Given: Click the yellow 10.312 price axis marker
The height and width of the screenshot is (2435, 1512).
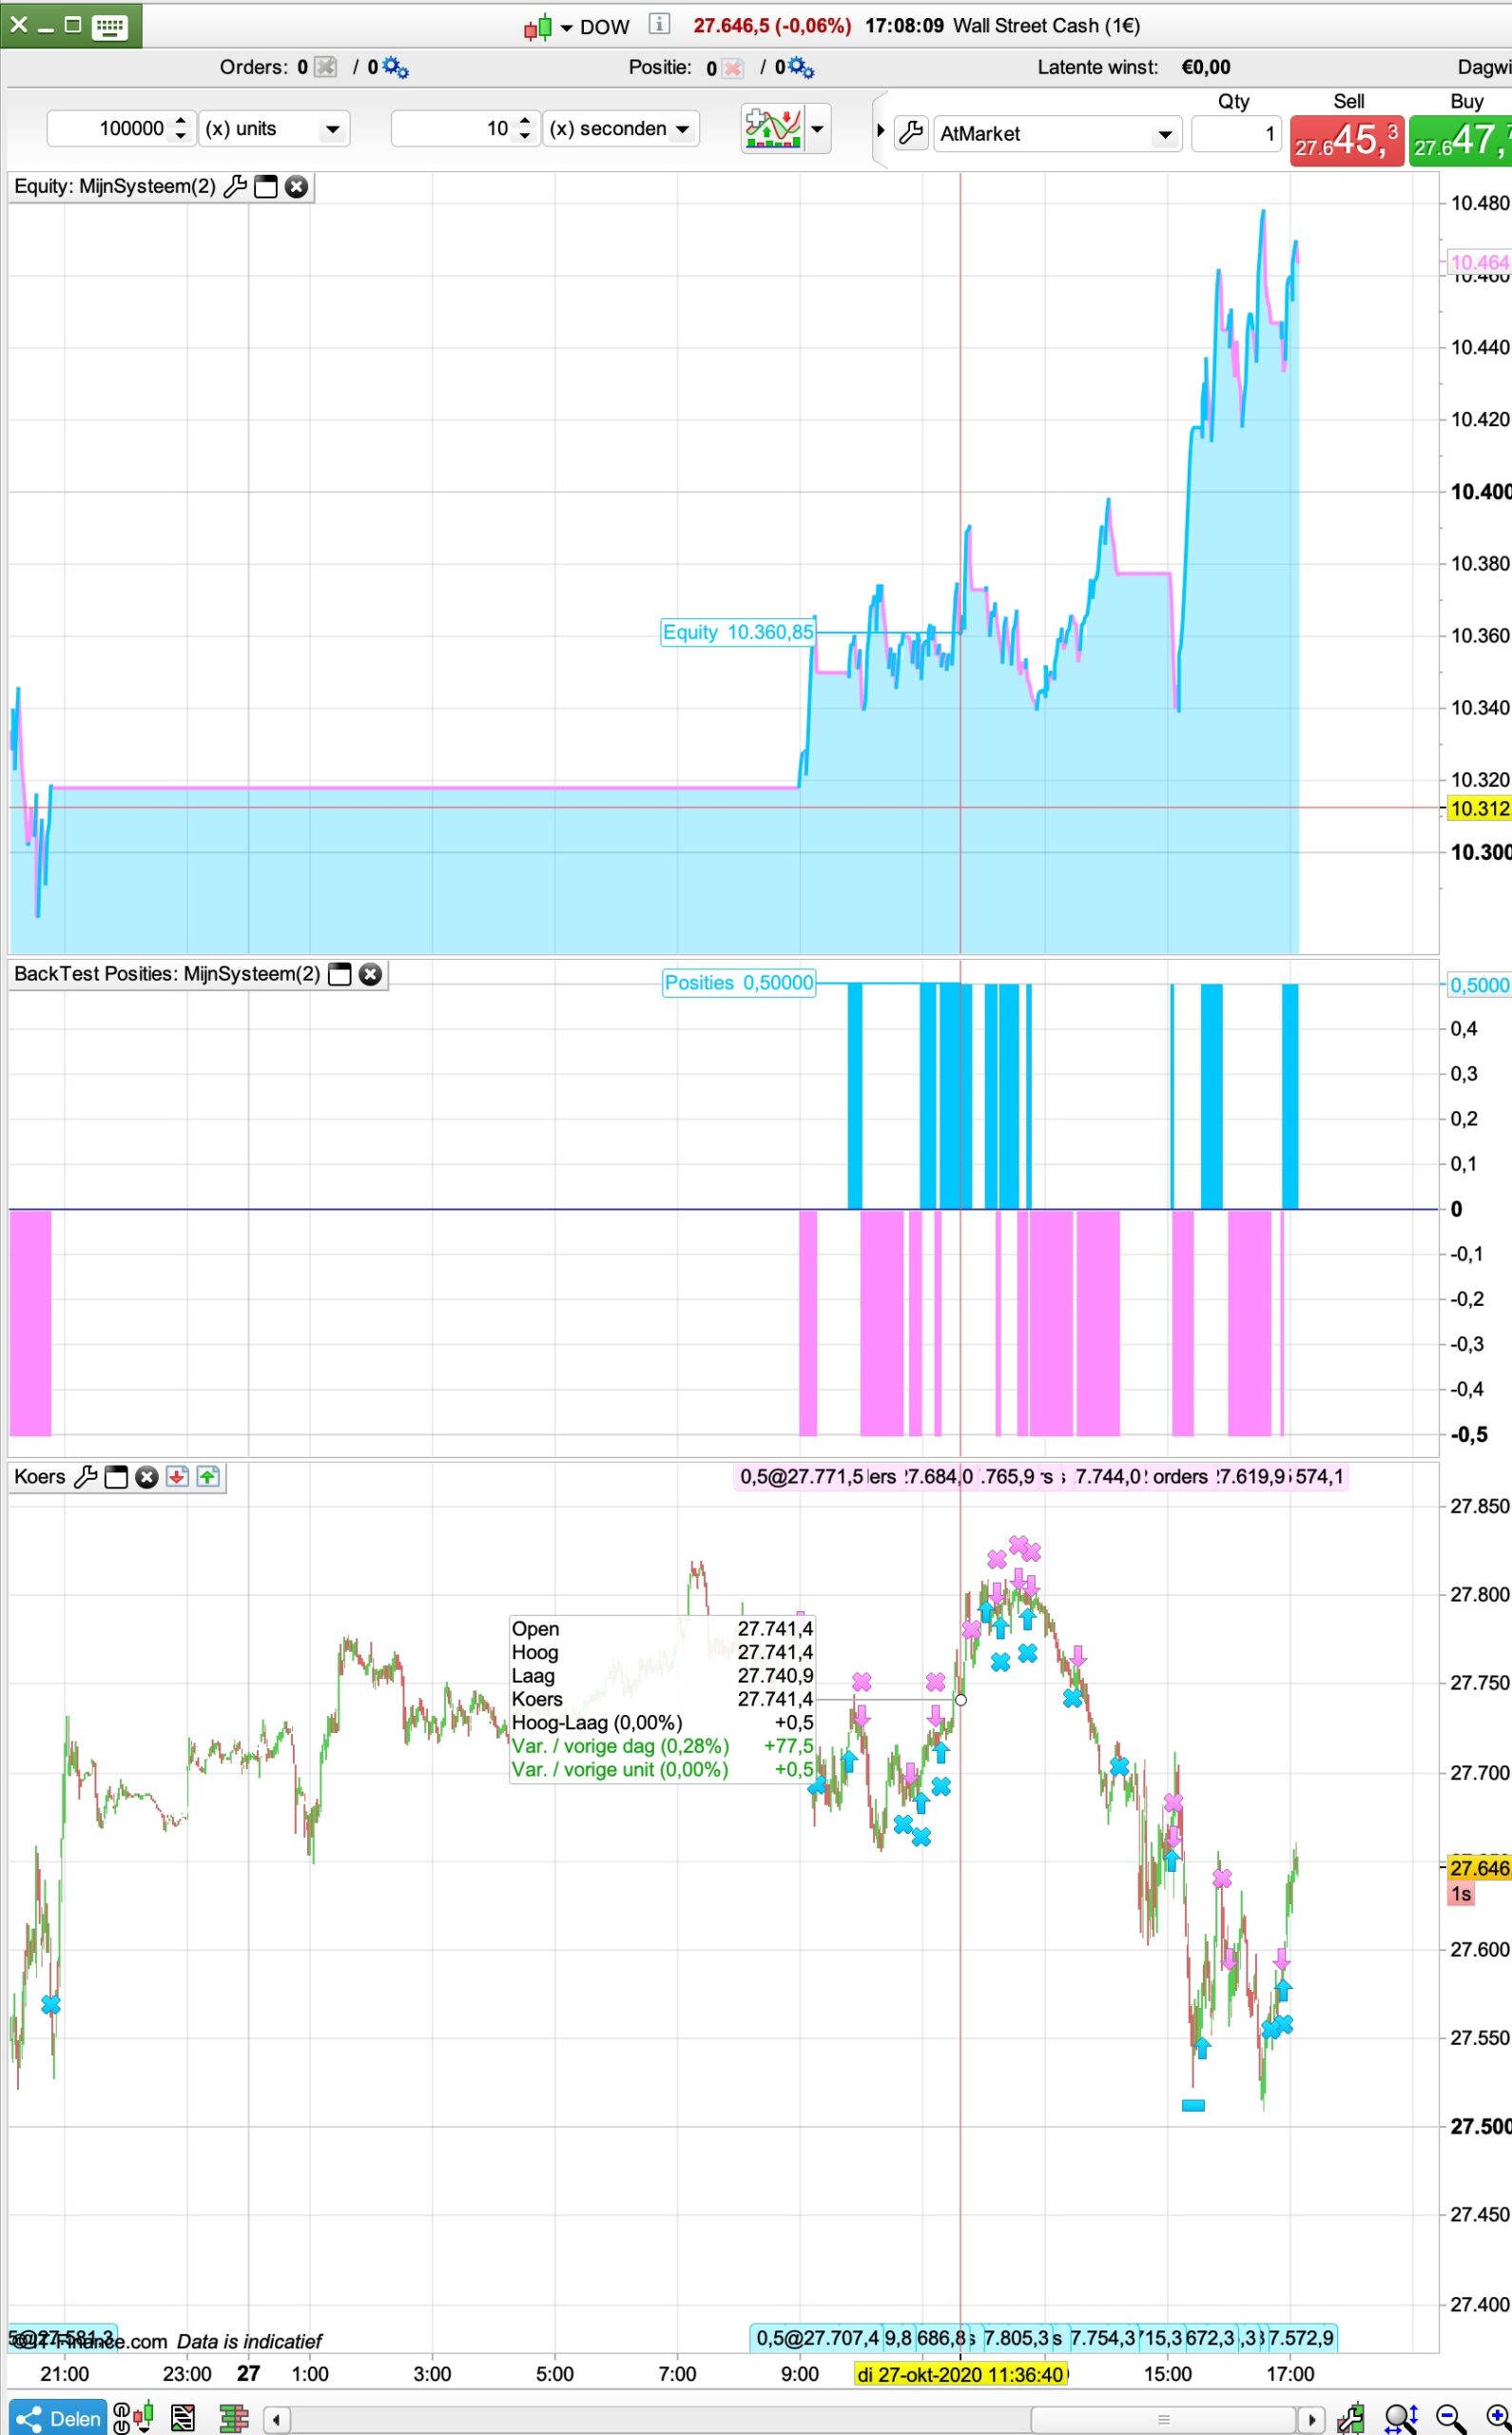Looking at the screenshot, I should click(1479, 808).
